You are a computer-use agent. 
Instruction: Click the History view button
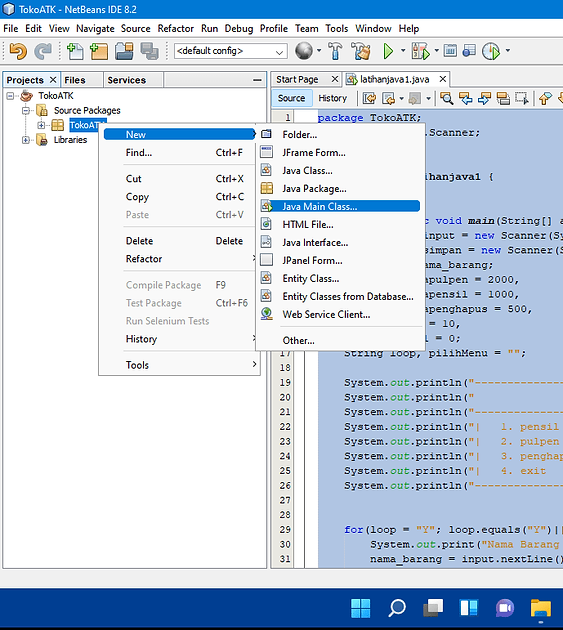tap(332, 98)
